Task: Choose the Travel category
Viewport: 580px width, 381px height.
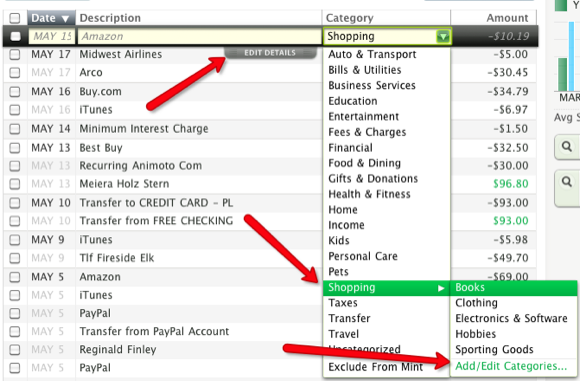Action: tap(343, 334)
